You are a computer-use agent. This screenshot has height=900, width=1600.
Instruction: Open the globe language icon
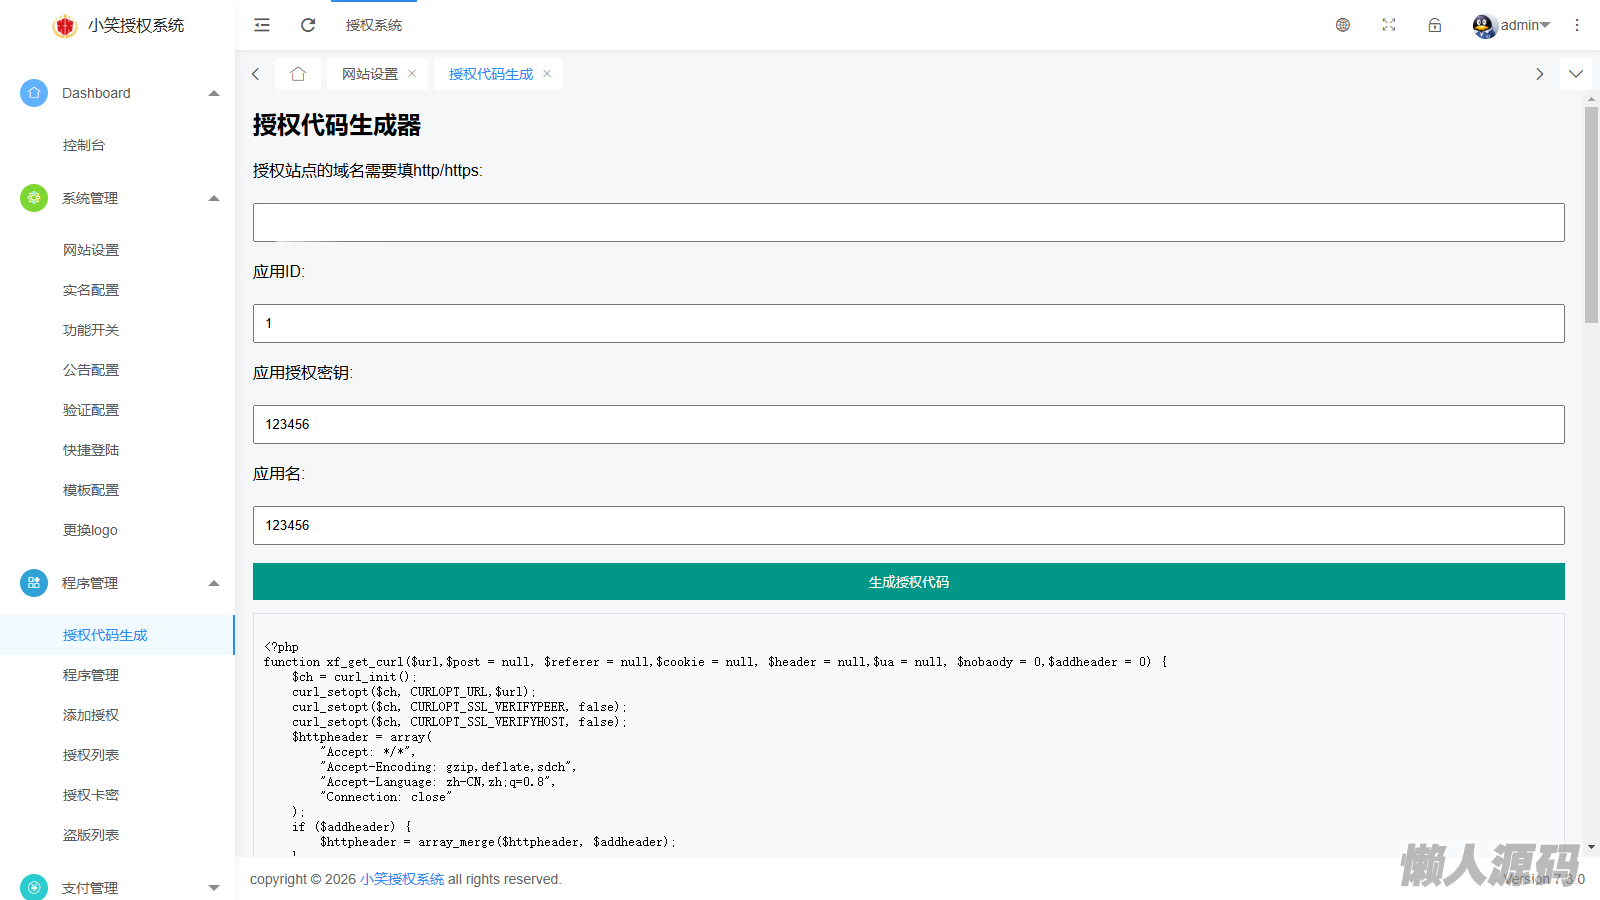[x=1343, y=25]
